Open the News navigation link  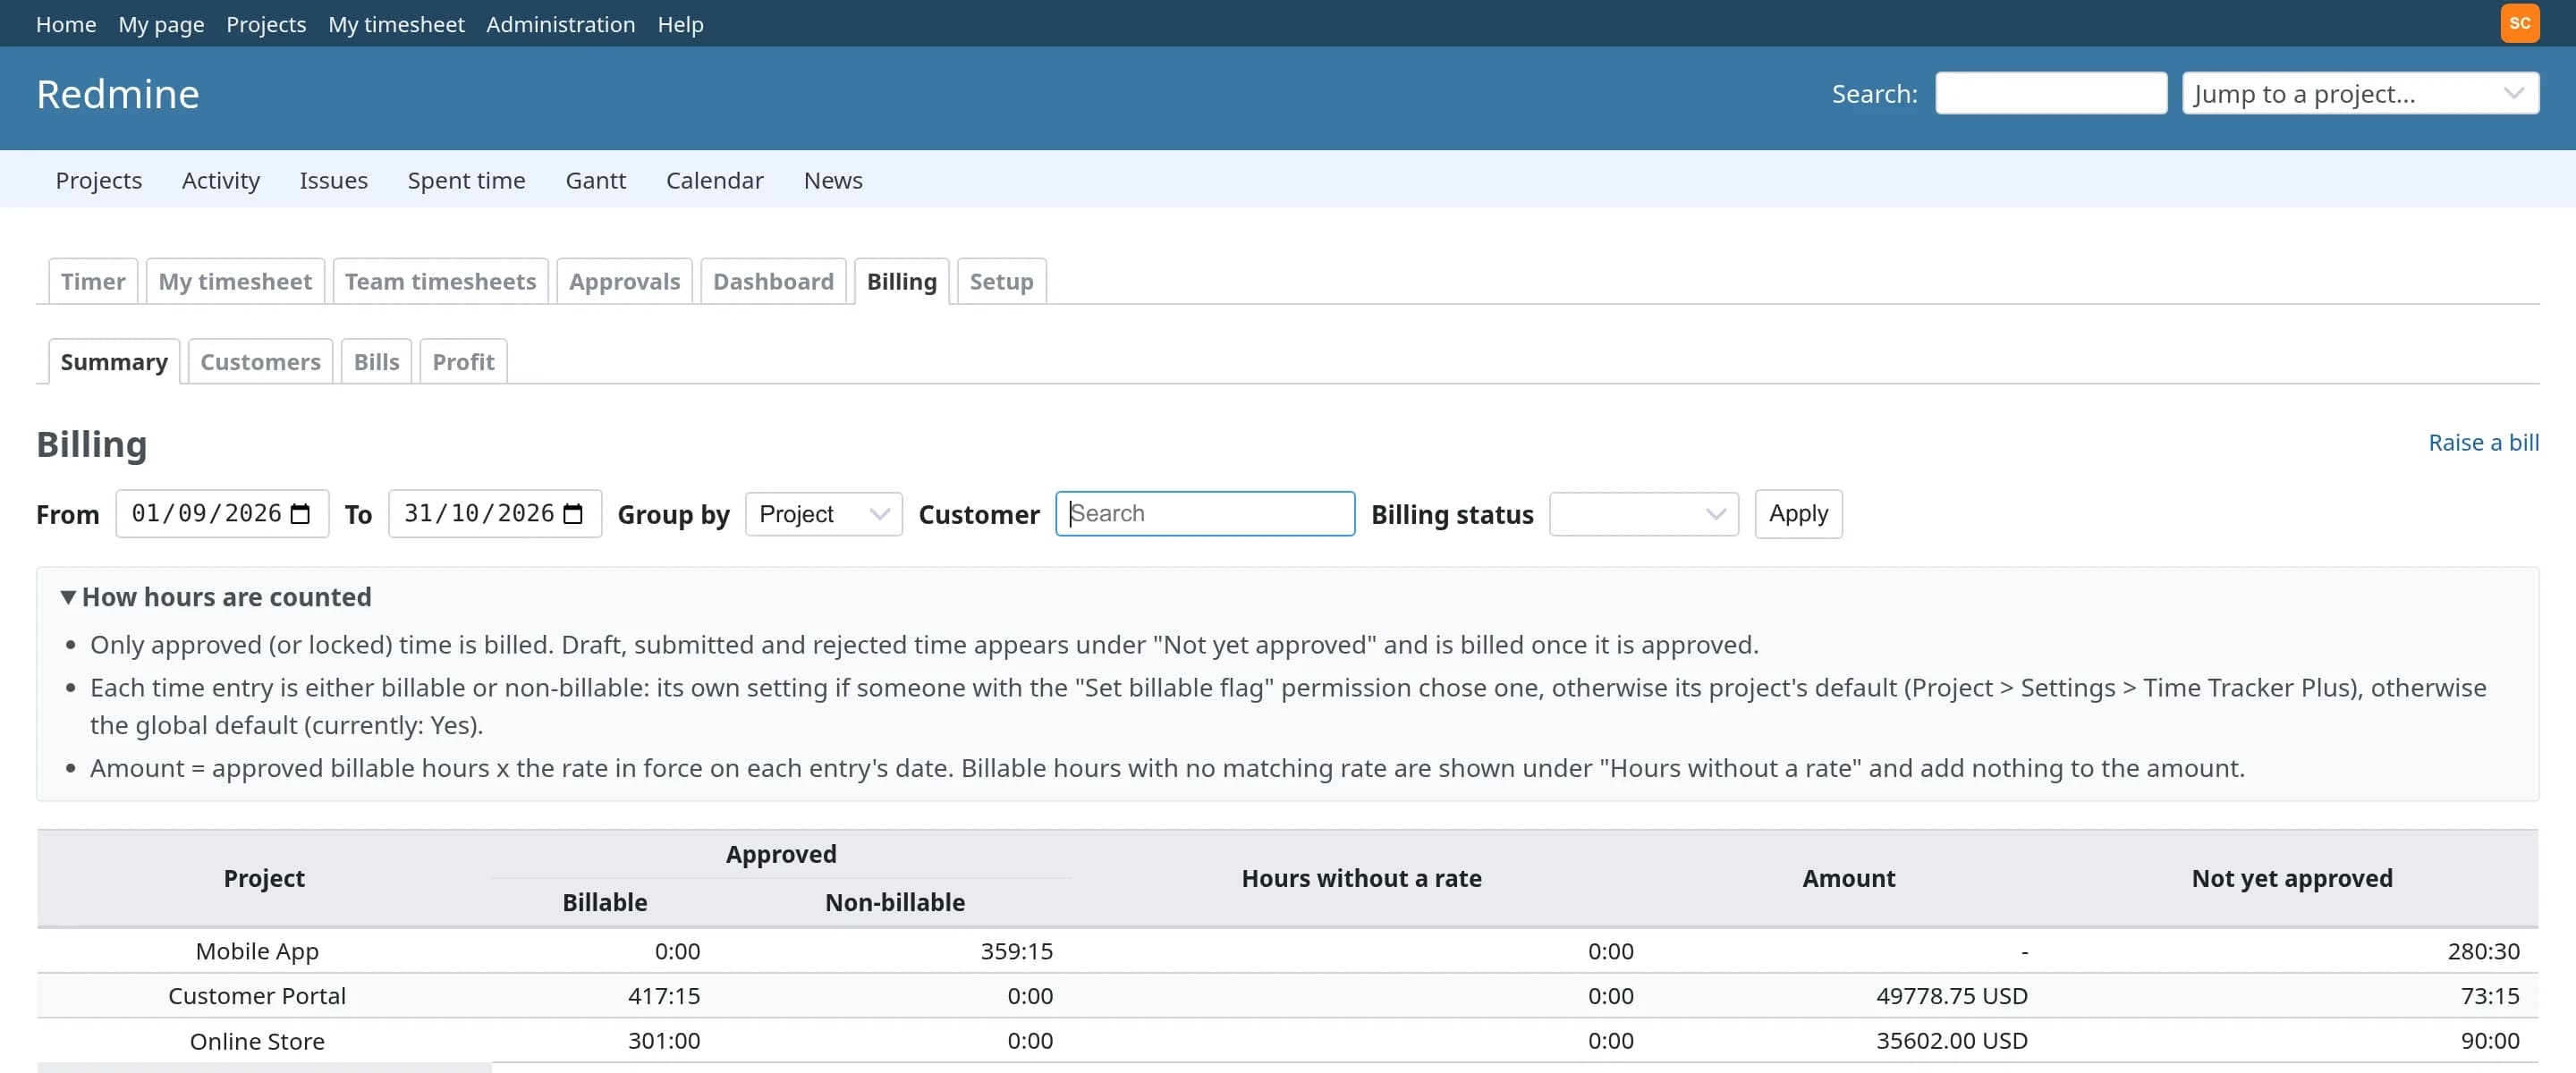coord(833,180)
